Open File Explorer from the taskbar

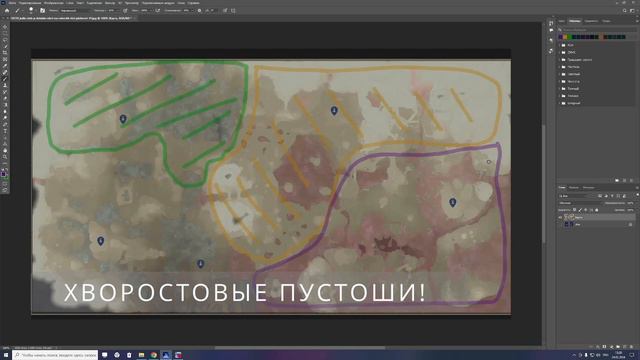141,355
